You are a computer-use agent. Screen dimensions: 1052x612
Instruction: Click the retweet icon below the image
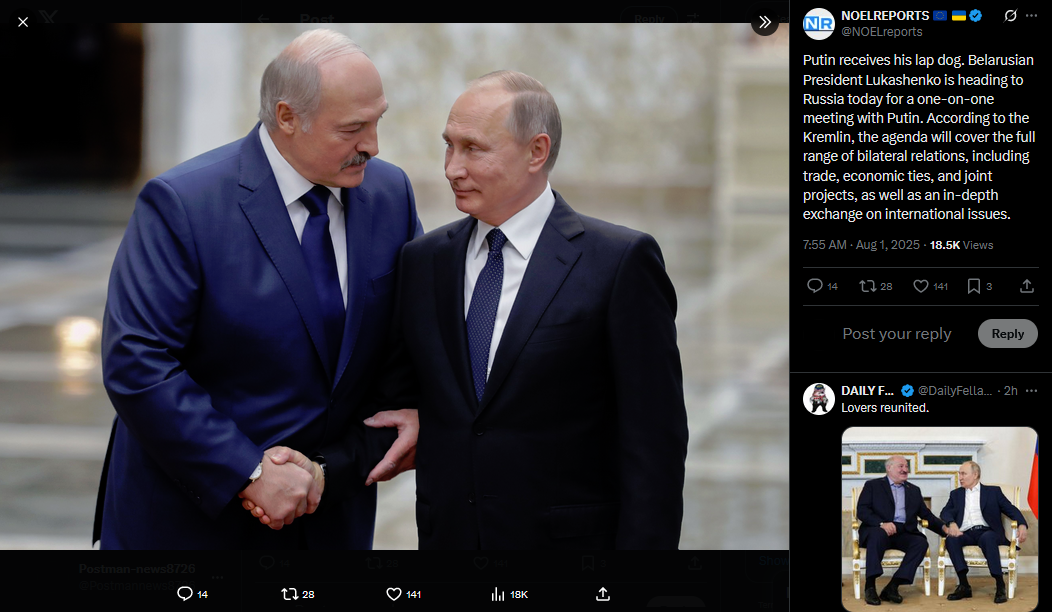(290, 594)
